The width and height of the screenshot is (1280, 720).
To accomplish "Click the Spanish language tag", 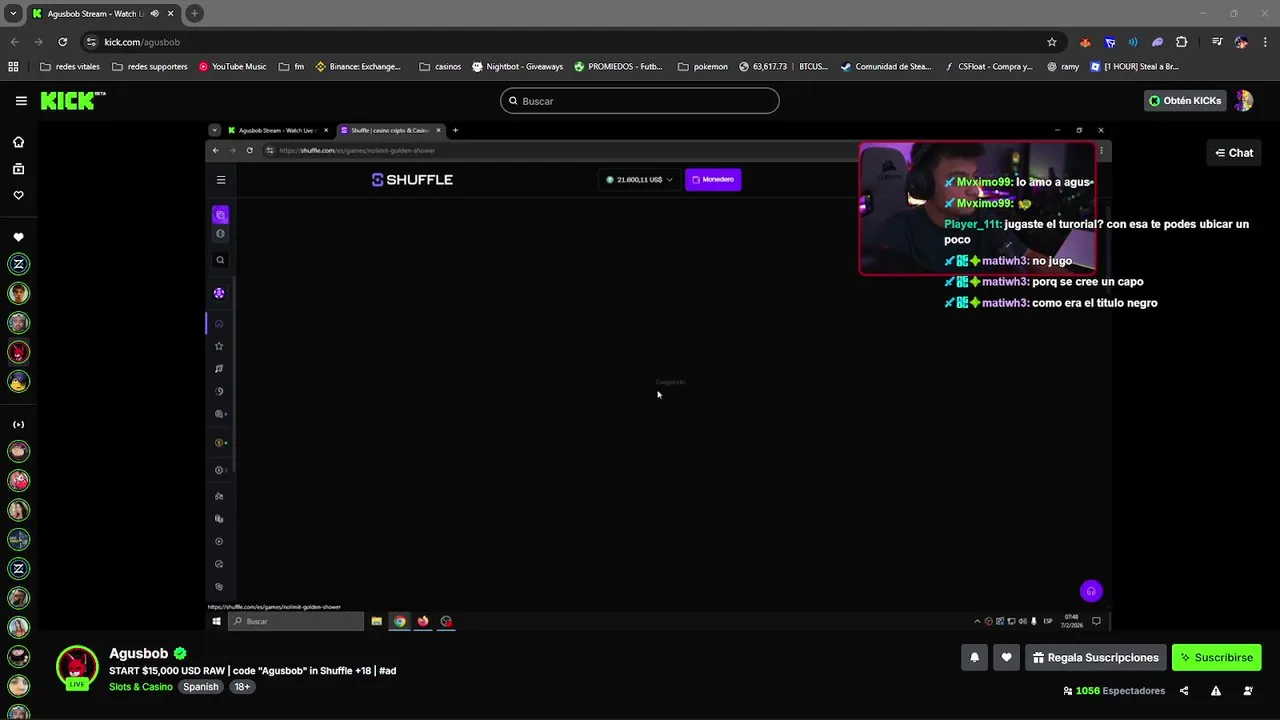I will point(201,687).
